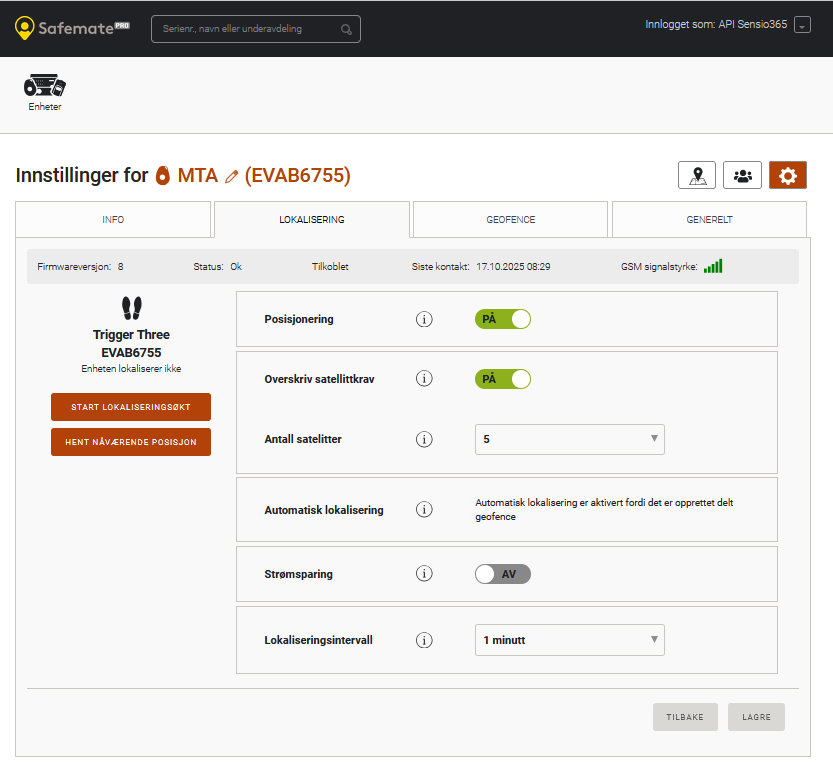
Task: Click the orange settings gear icon
Action: click(787, 175)
